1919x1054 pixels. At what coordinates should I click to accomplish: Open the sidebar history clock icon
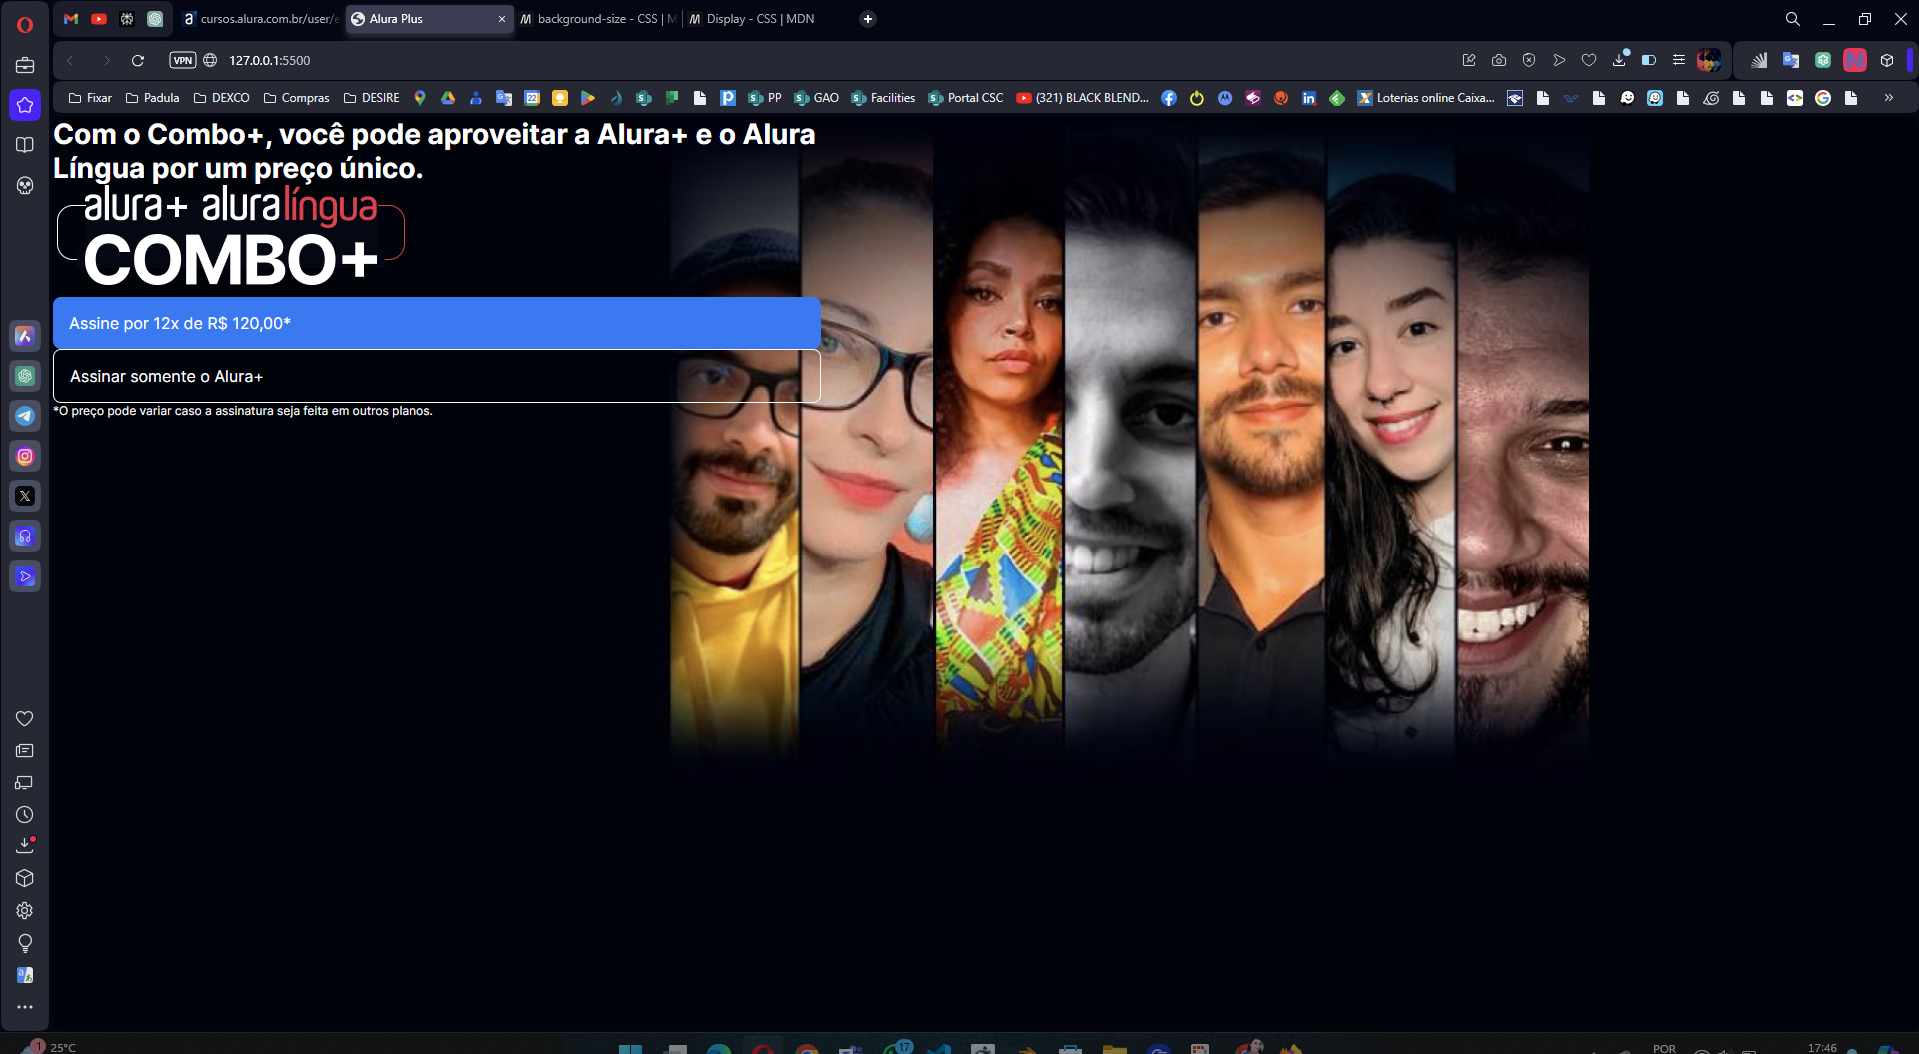[25, 815]
